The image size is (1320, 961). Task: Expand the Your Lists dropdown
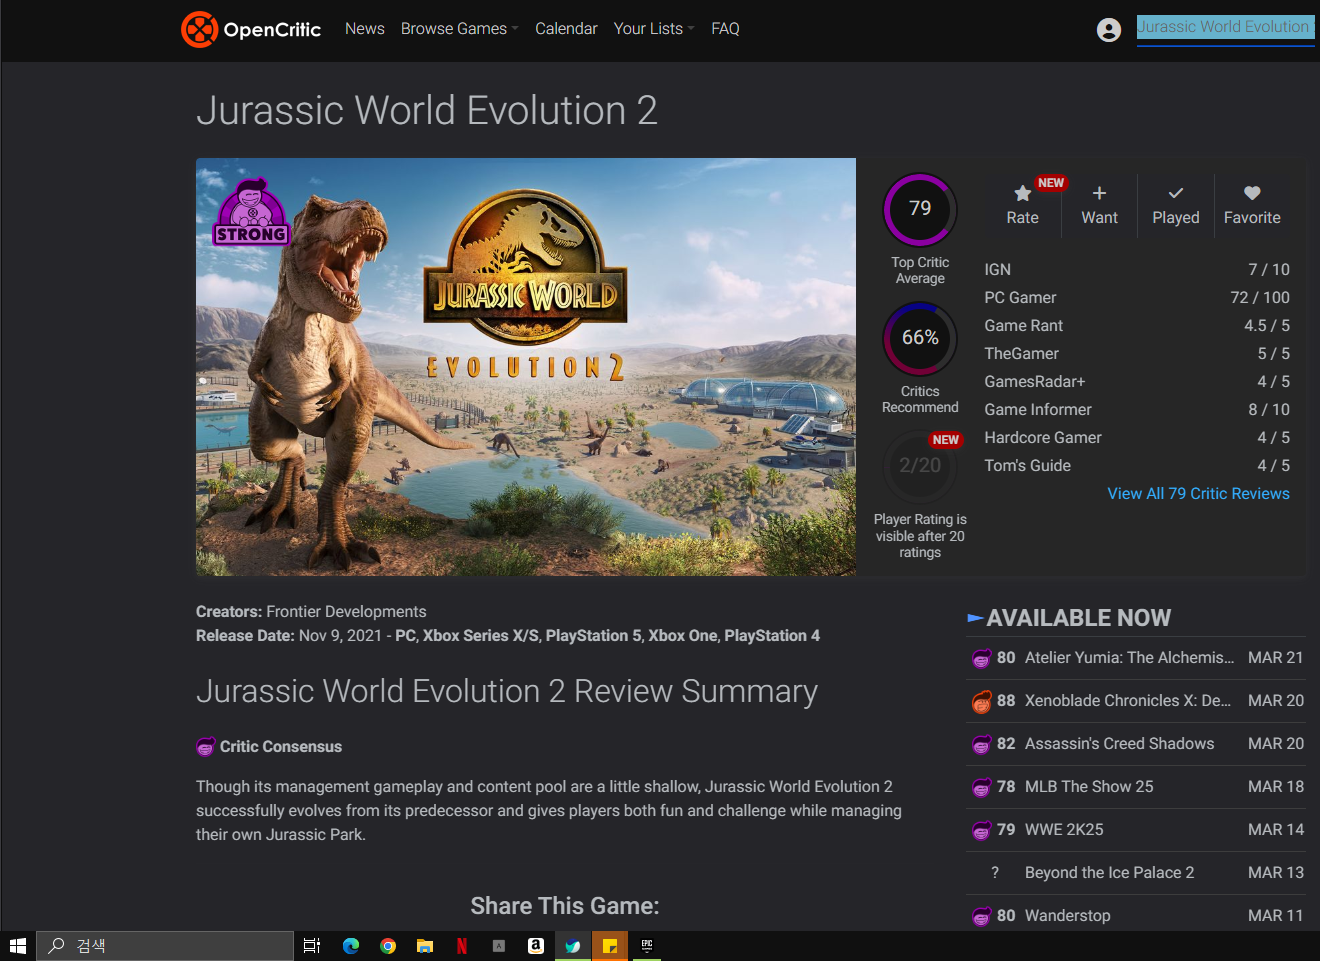coord(654,29)
